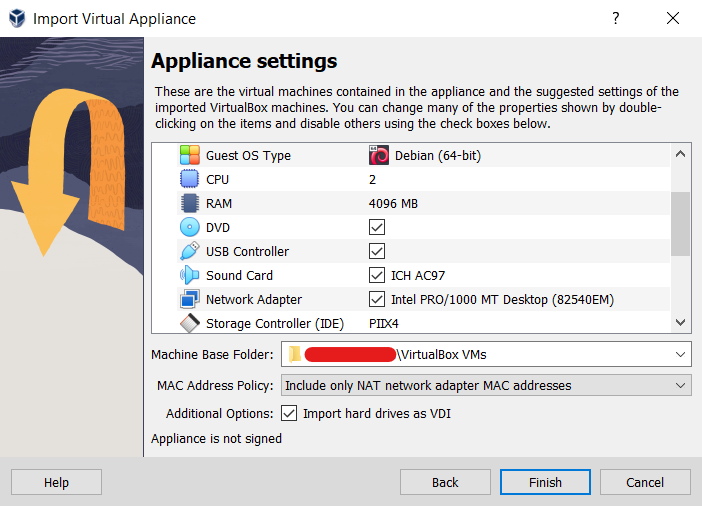
Task: Open the Machine Base Folder dropdown
Action: click(x=681, y=355)
